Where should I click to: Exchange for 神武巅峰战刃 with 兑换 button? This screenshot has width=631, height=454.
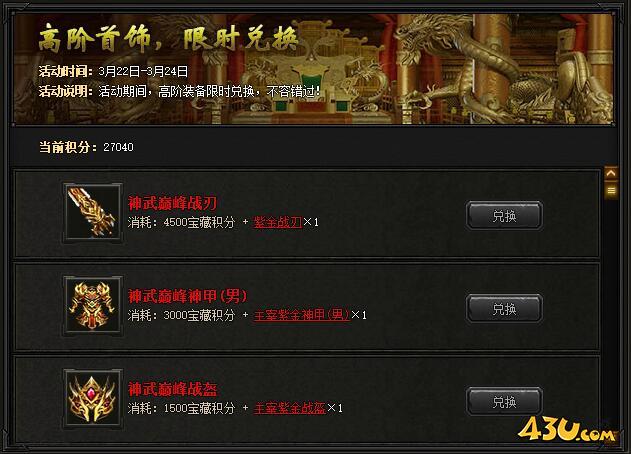(x=504, y=216)
